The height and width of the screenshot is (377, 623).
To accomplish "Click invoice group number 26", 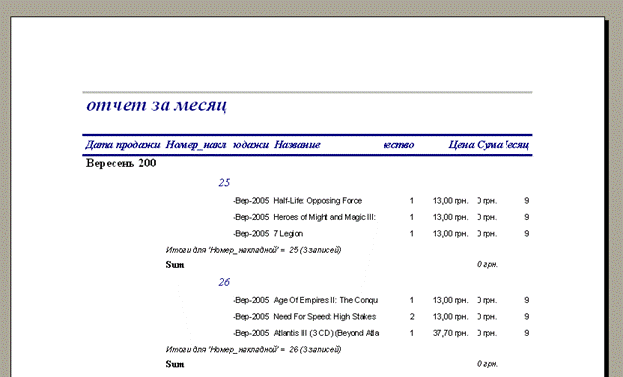I will 224,282.
